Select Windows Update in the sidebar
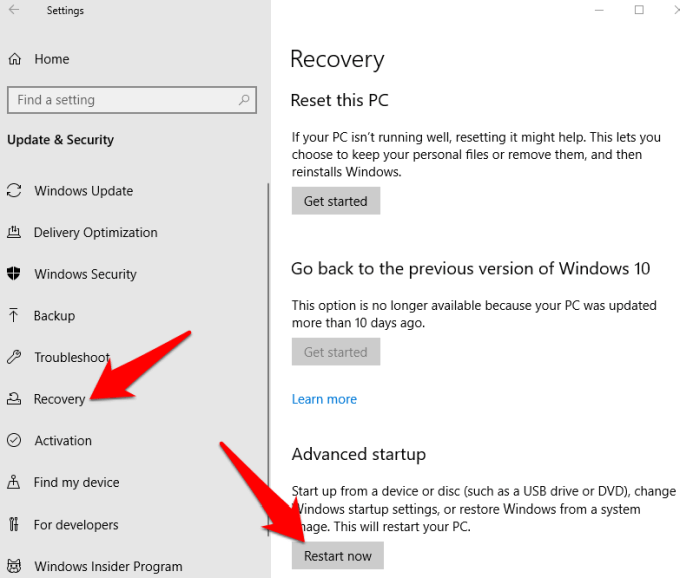680x578 pixels. 83,191
